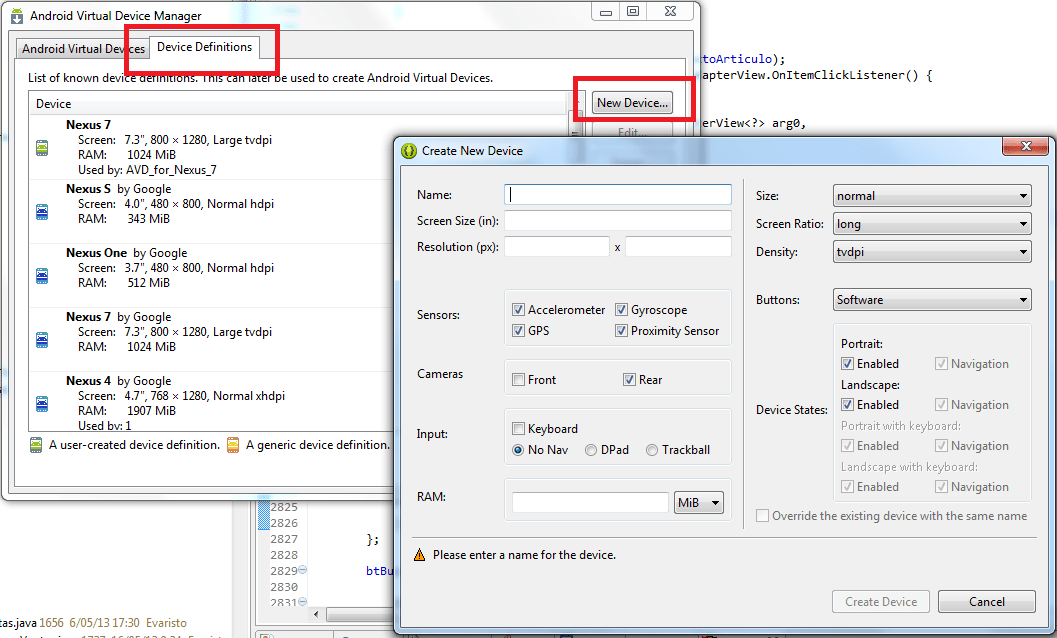Click the Resolution height field

click(x=678, y=247)
